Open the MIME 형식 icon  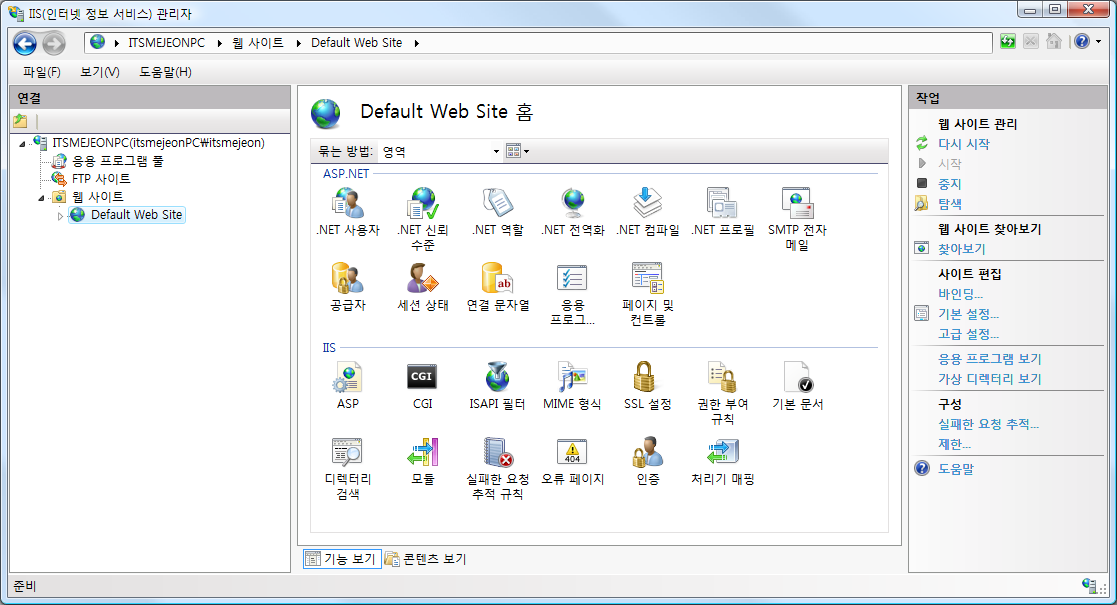[x=572, y=378]
